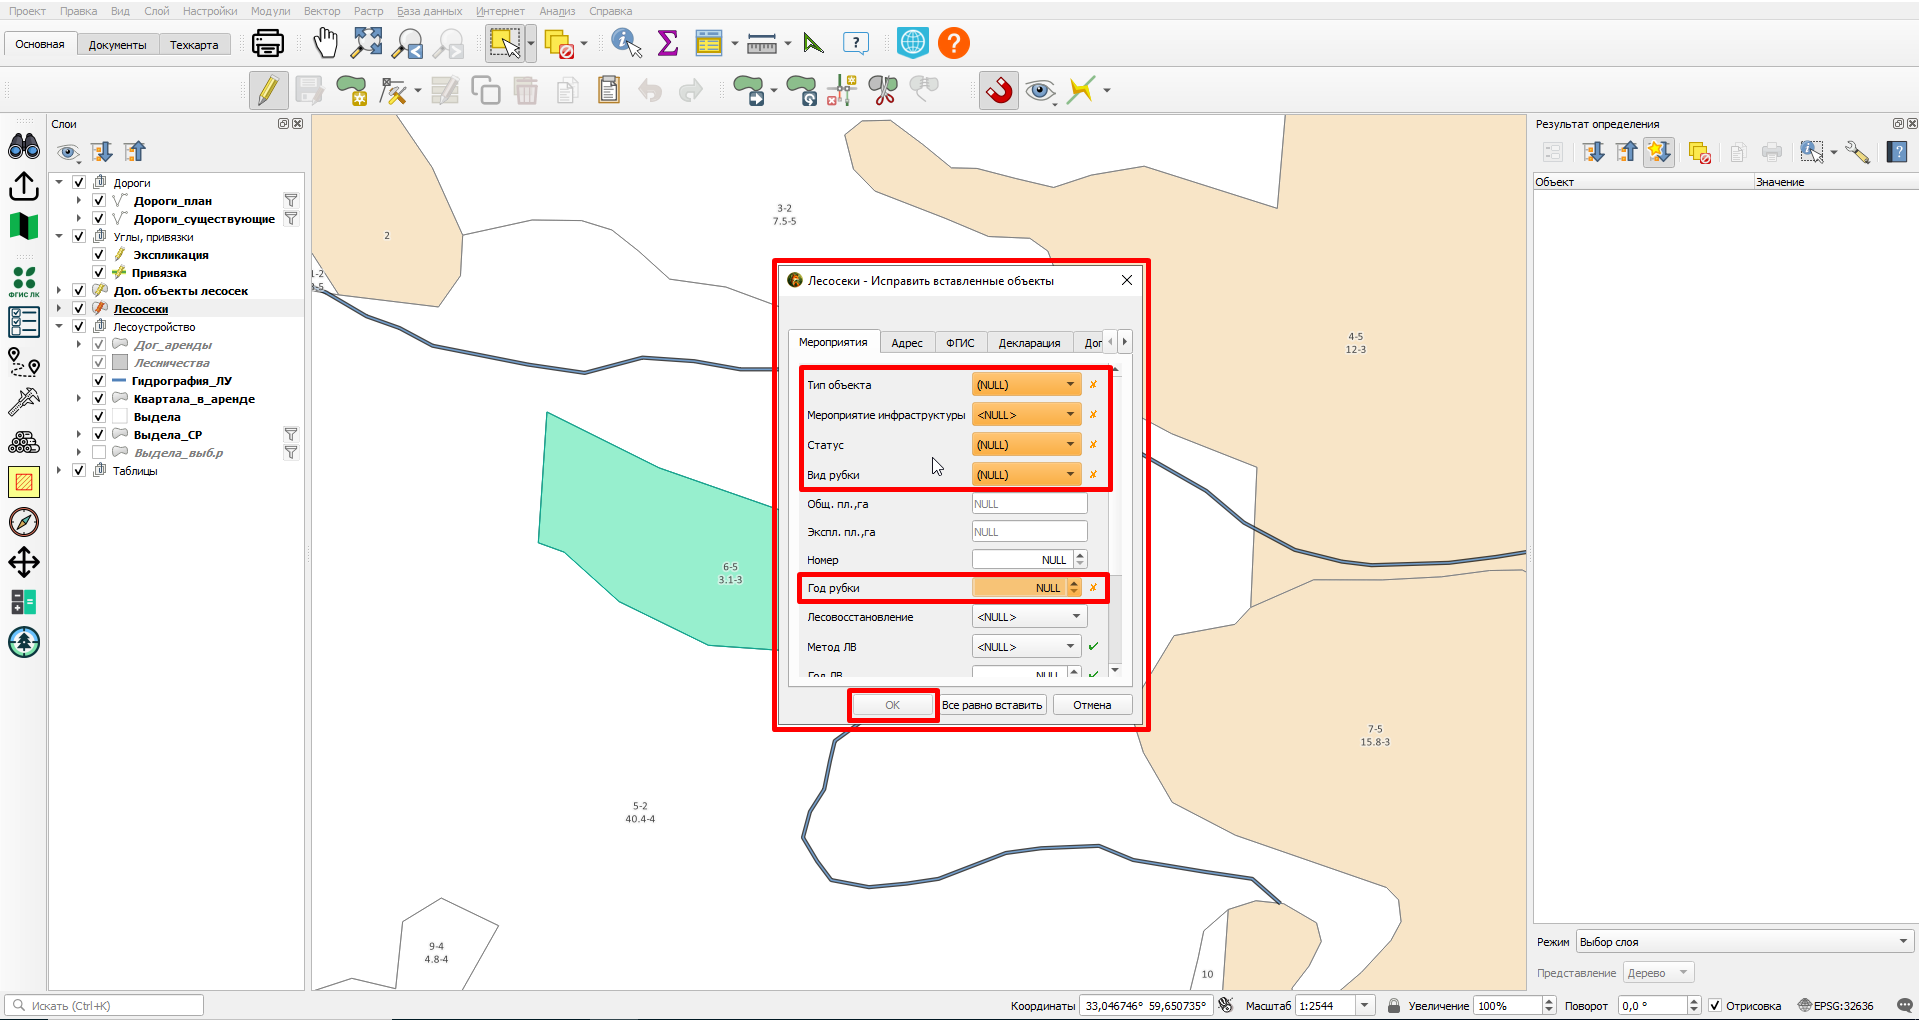
Task: Open the Вектор menu
Action: point(322,11)
